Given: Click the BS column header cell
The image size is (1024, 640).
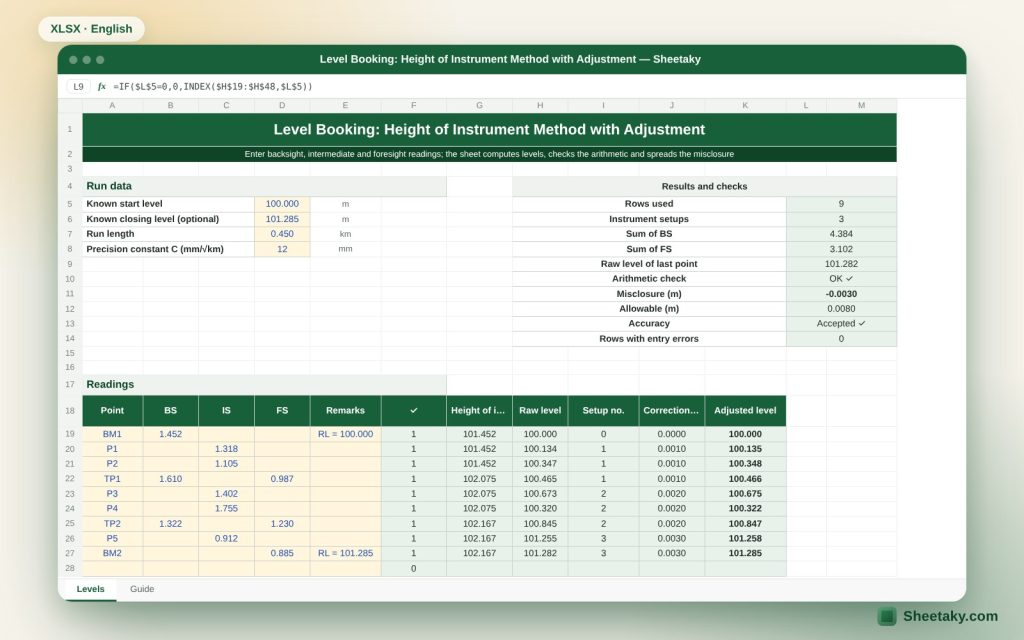Looking at the screenshot, I should click(x=170, y=411).
